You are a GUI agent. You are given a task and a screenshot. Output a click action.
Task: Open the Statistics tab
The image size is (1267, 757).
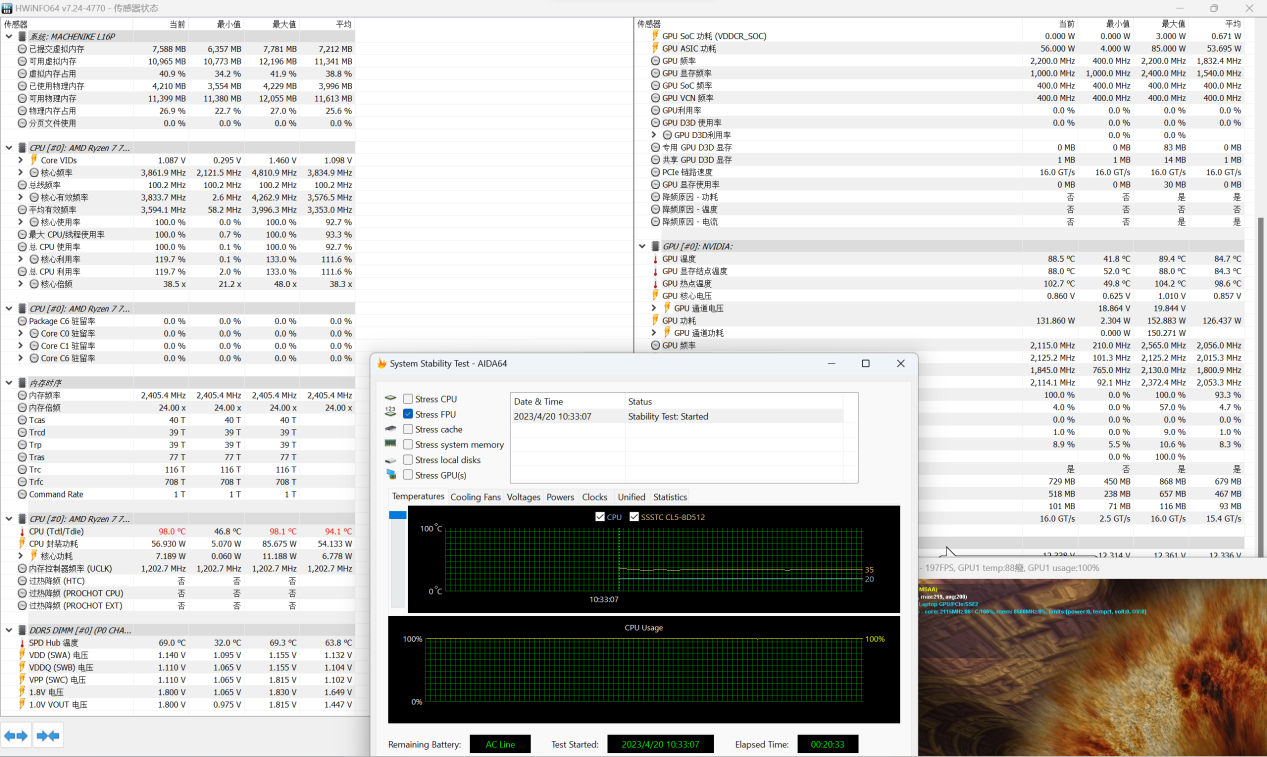670,497
